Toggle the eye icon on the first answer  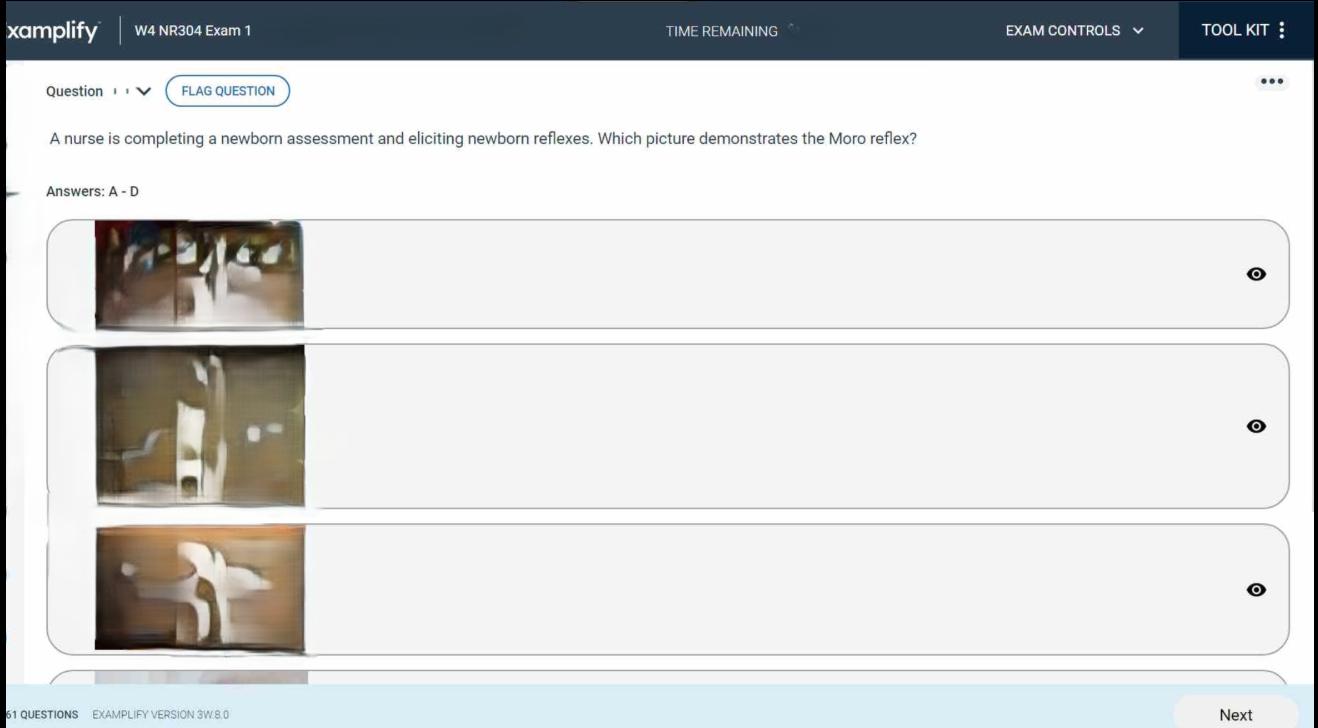coord(1257,274)
